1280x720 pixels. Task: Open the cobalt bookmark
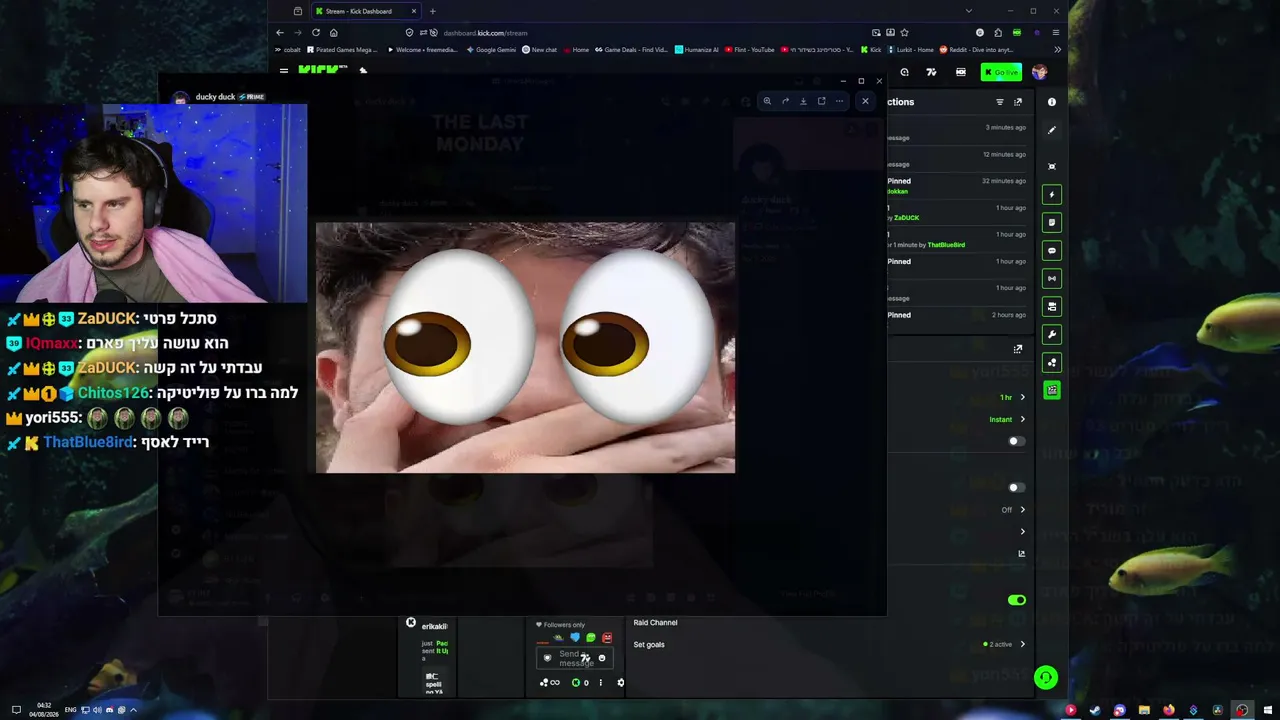288,49
